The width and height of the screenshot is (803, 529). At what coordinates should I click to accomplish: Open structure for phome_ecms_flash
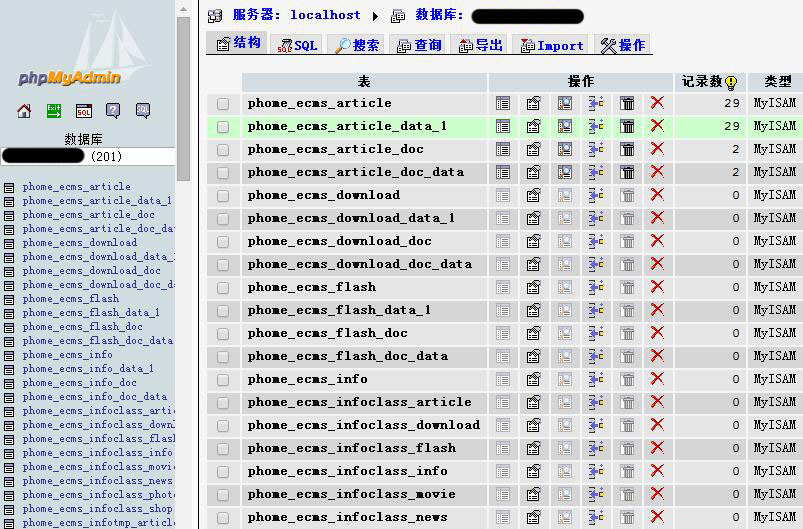(x=534, y=287)
